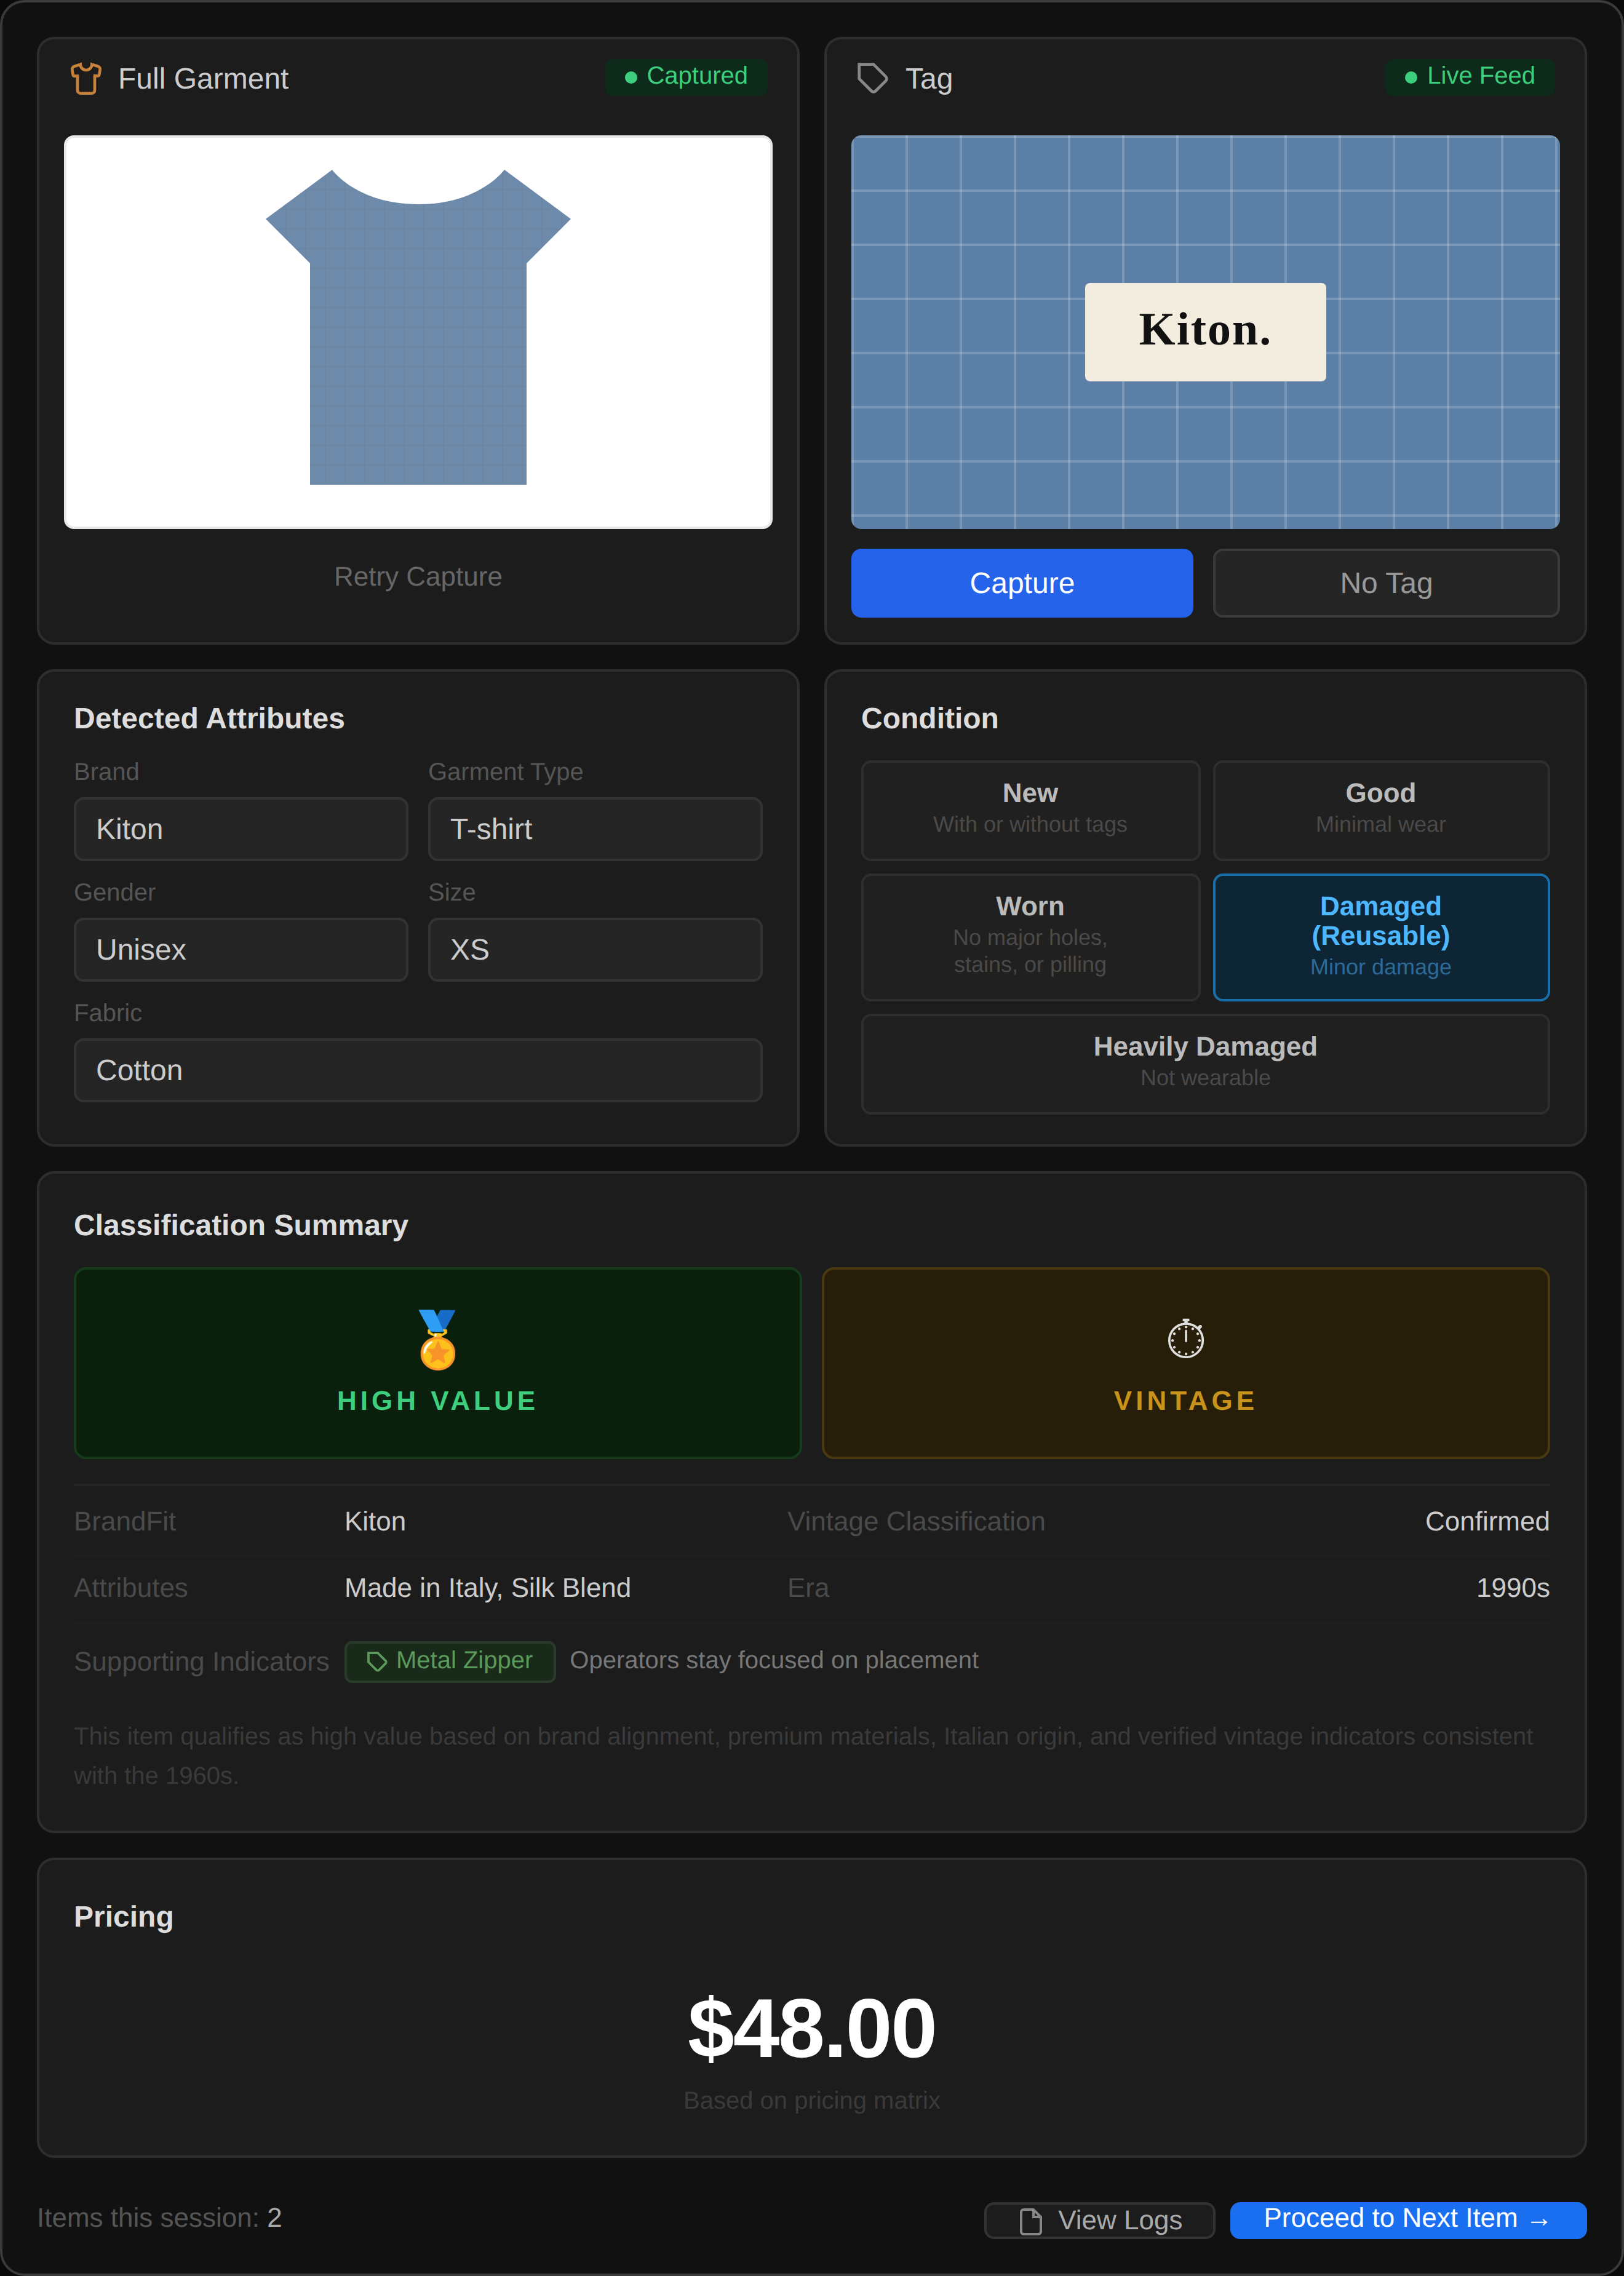Click the Full Garment panel title
The height and width of the screenshot is (2276, 1624).
point(203,79)
